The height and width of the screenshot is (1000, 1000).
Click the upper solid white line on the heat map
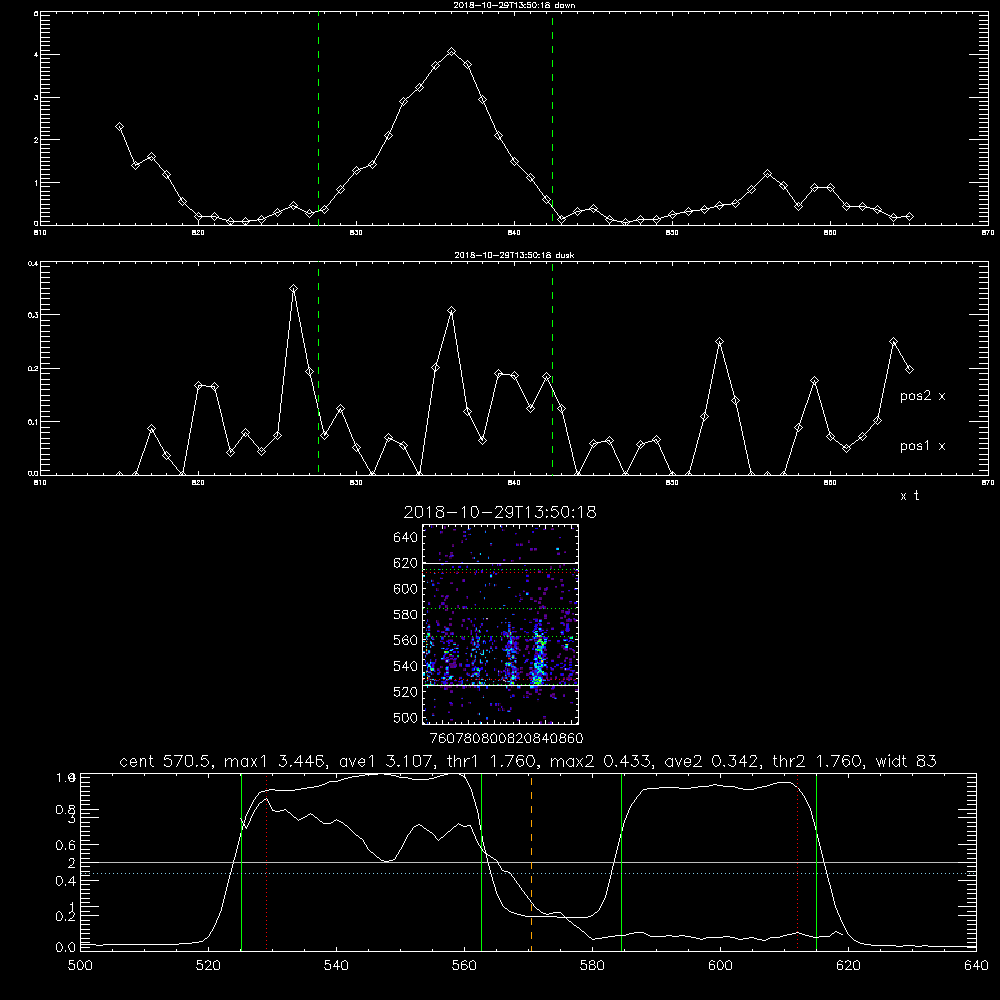500,564
